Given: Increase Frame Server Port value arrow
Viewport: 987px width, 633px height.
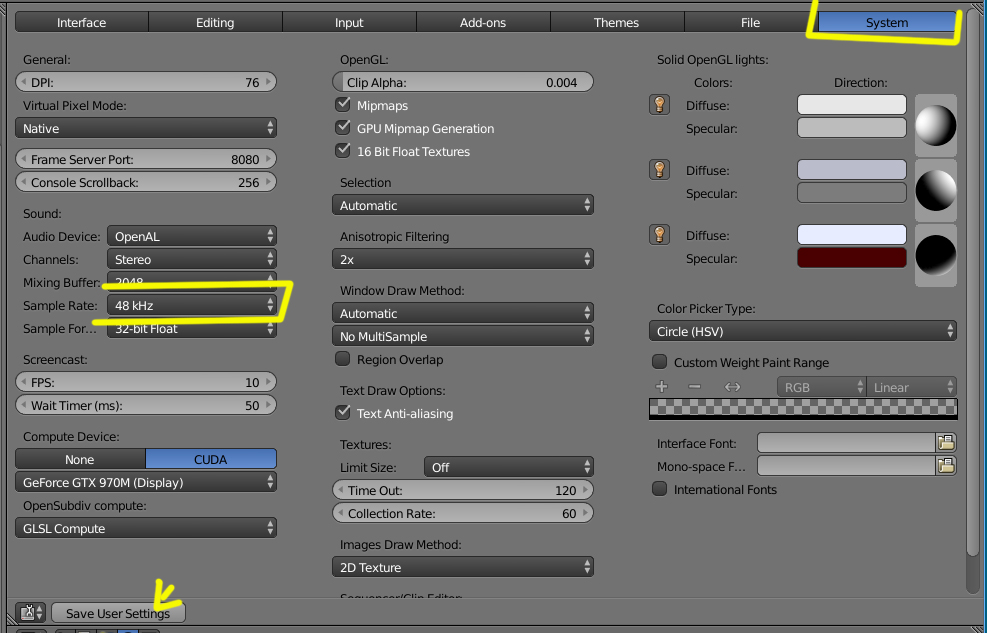Looking at the screenshot, I should click(x=269, y=159).
